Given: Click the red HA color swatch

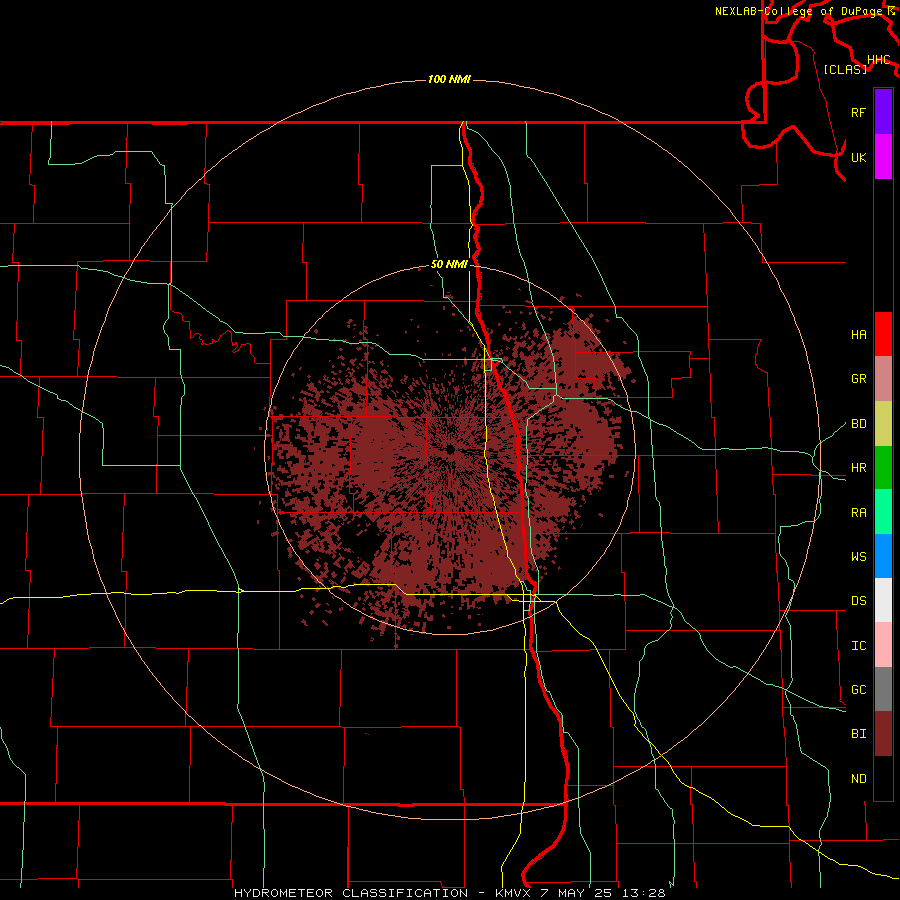Looking at the screenshot, I should (883, 334).
